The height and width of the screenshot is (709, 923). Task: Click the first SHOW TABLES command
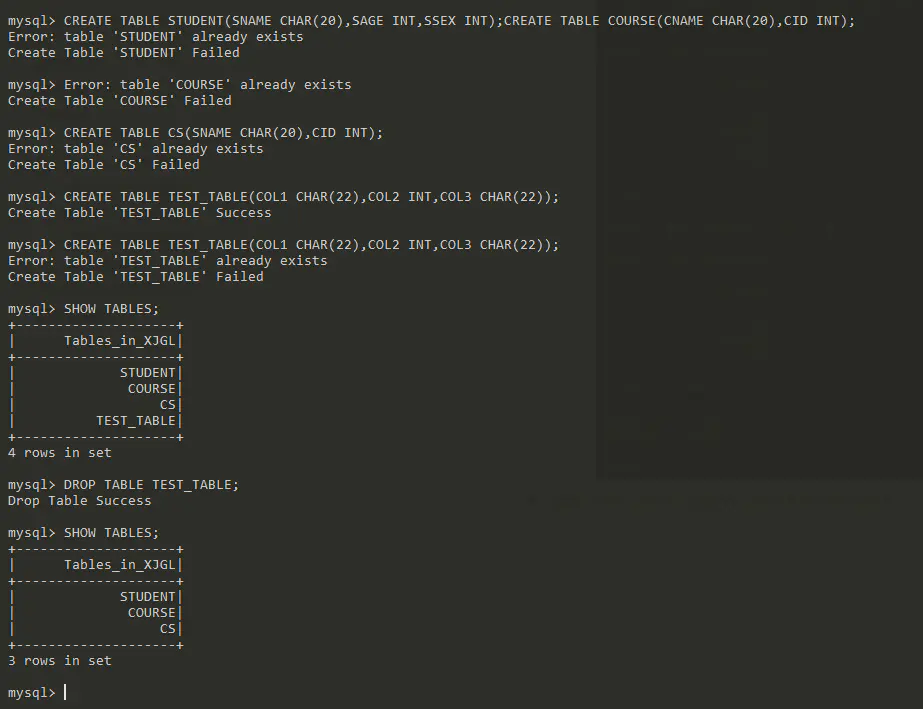pos(111,309)
